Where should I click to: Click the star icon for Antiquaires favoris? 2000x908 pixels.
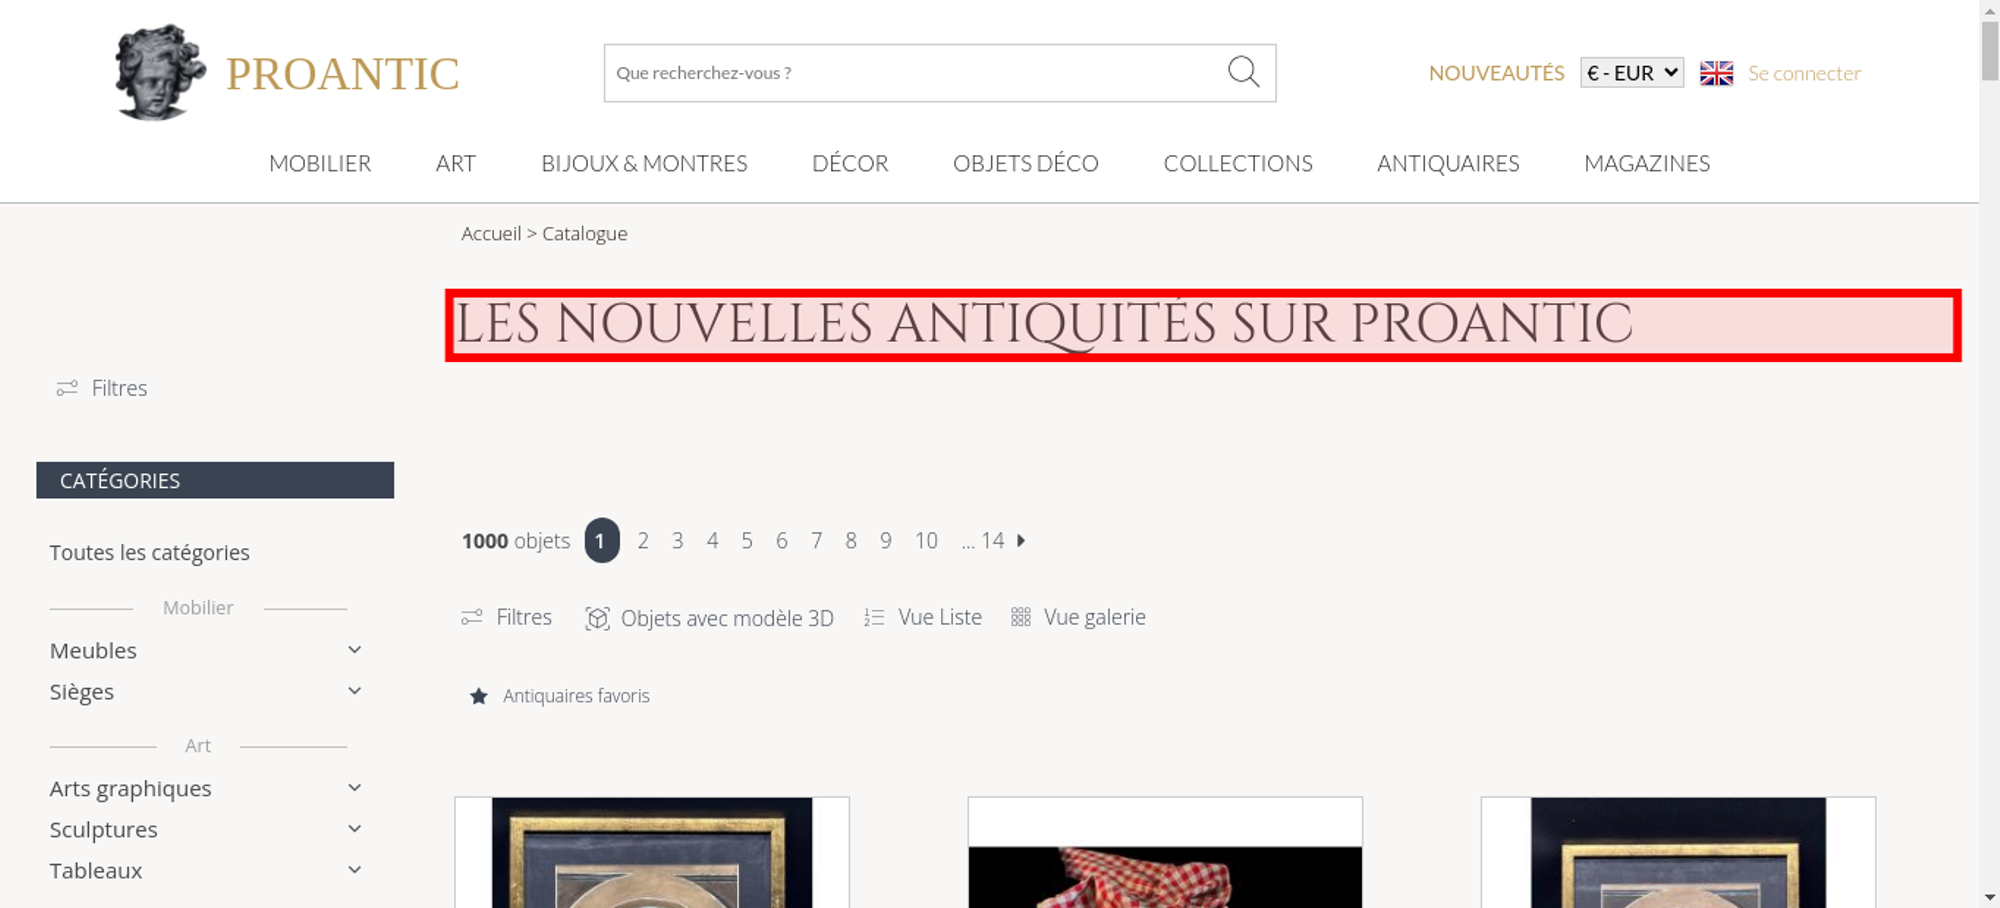pos(479,696)
